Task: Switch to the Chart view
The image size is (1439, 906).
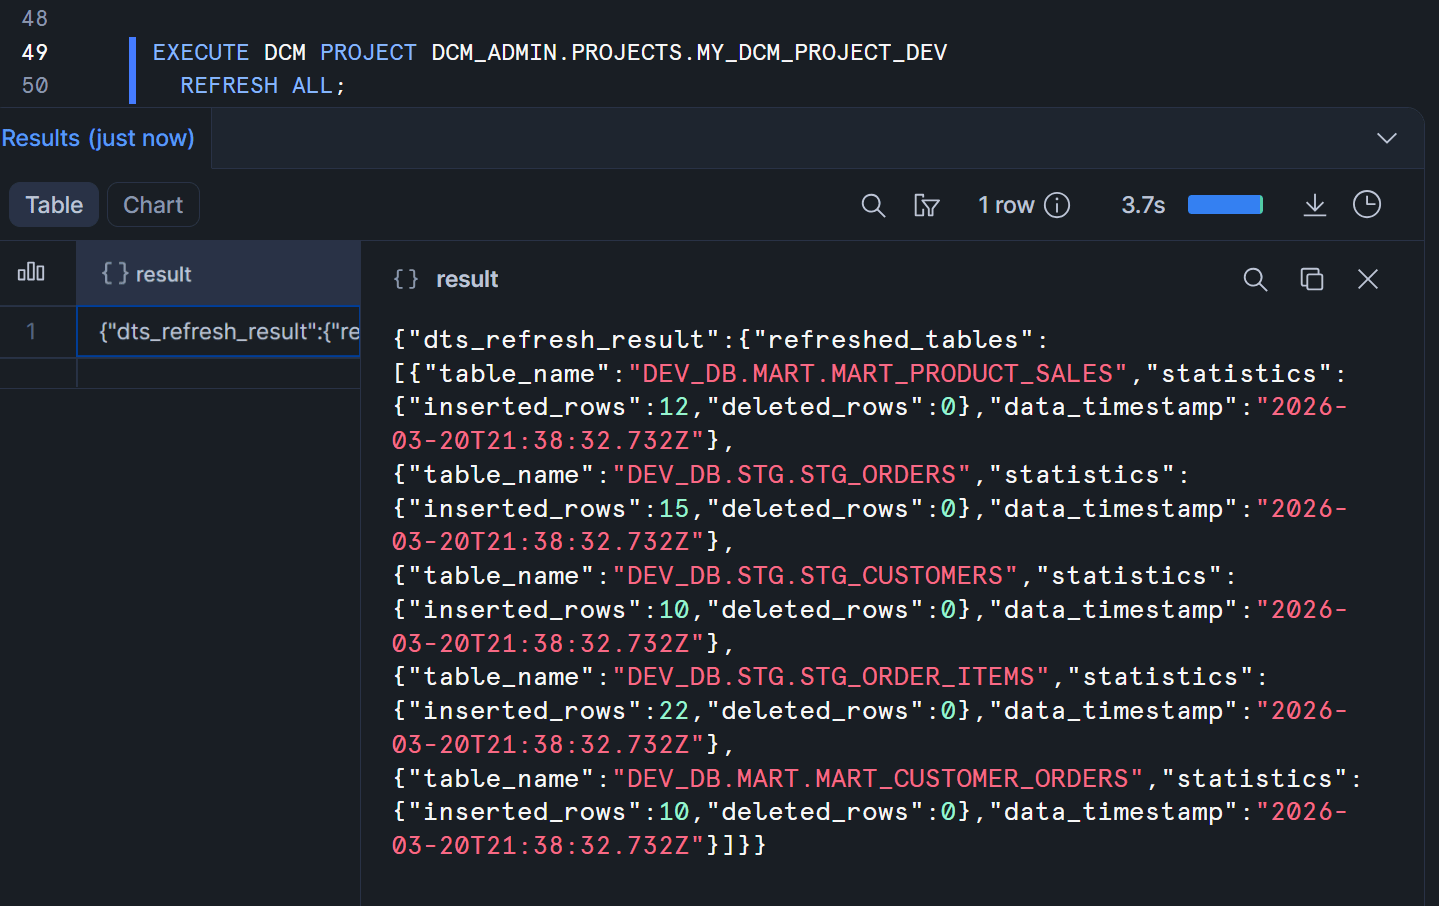Action: [153, 205]
